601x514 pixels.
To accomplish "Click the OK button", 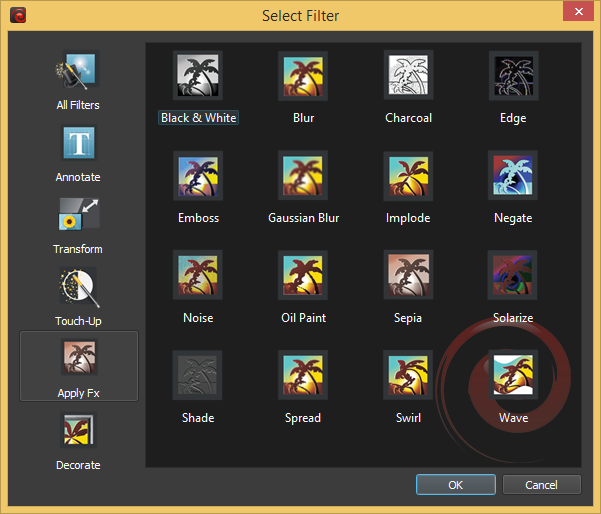I will tap(455, 485).
